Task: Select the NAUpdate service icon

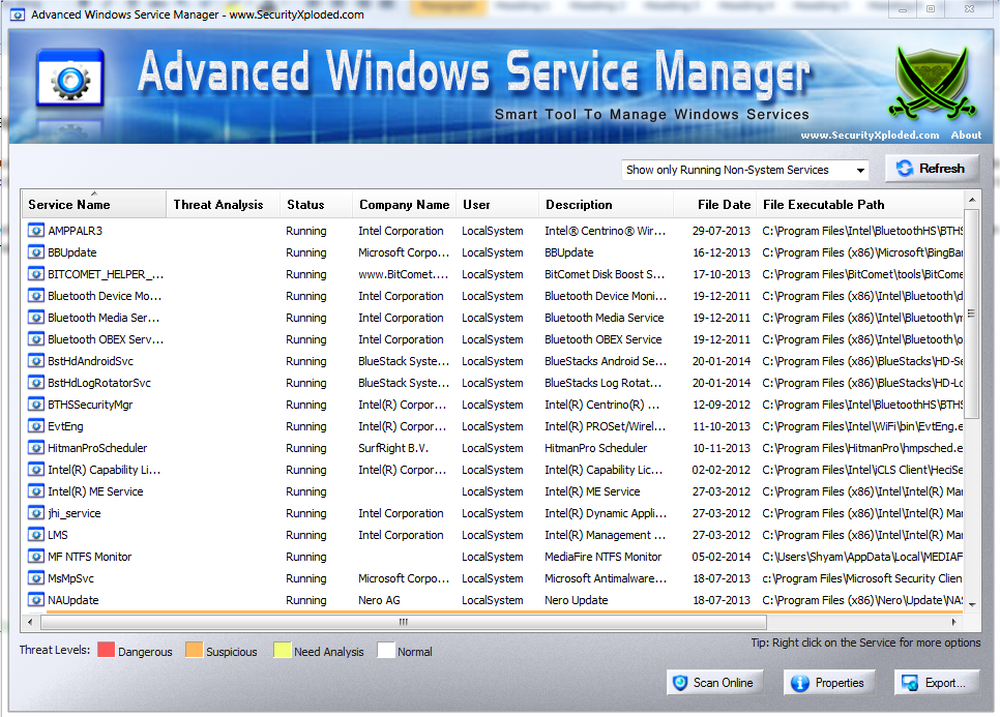Action: [x=36, y=599]
